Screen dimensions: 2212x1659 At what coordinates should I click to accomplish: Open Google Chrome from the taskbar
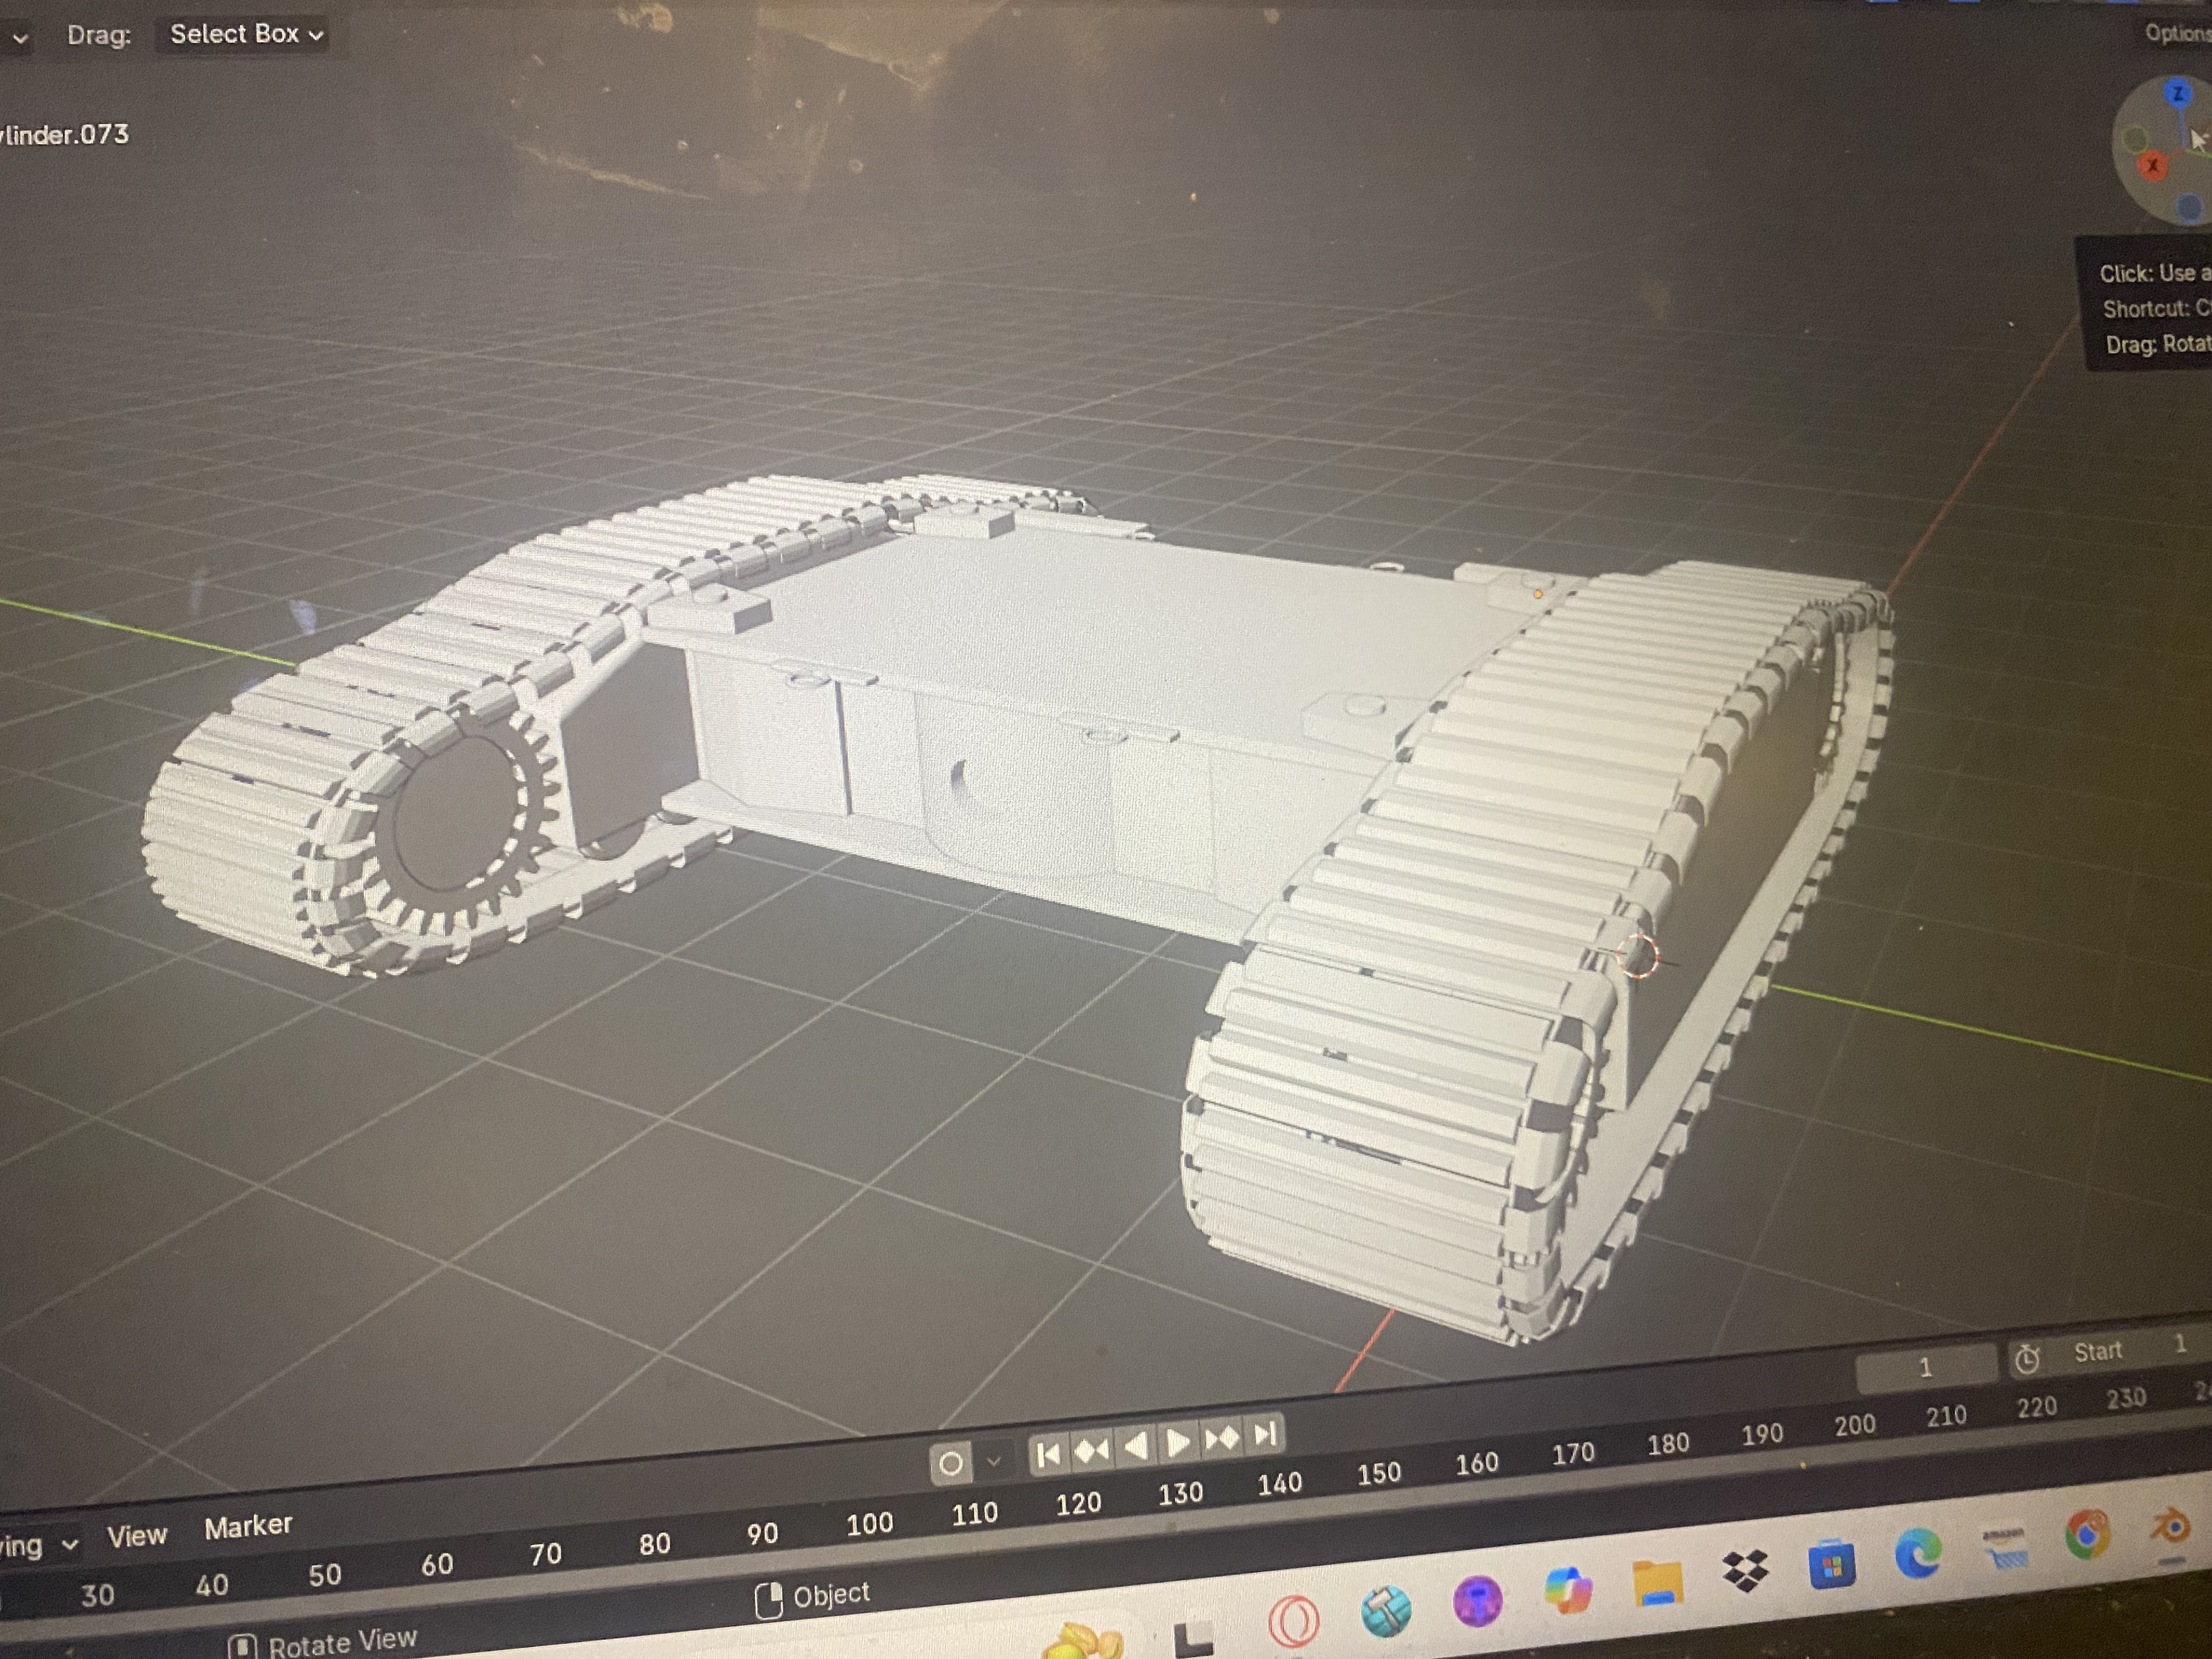[x=2088, y=1536]
